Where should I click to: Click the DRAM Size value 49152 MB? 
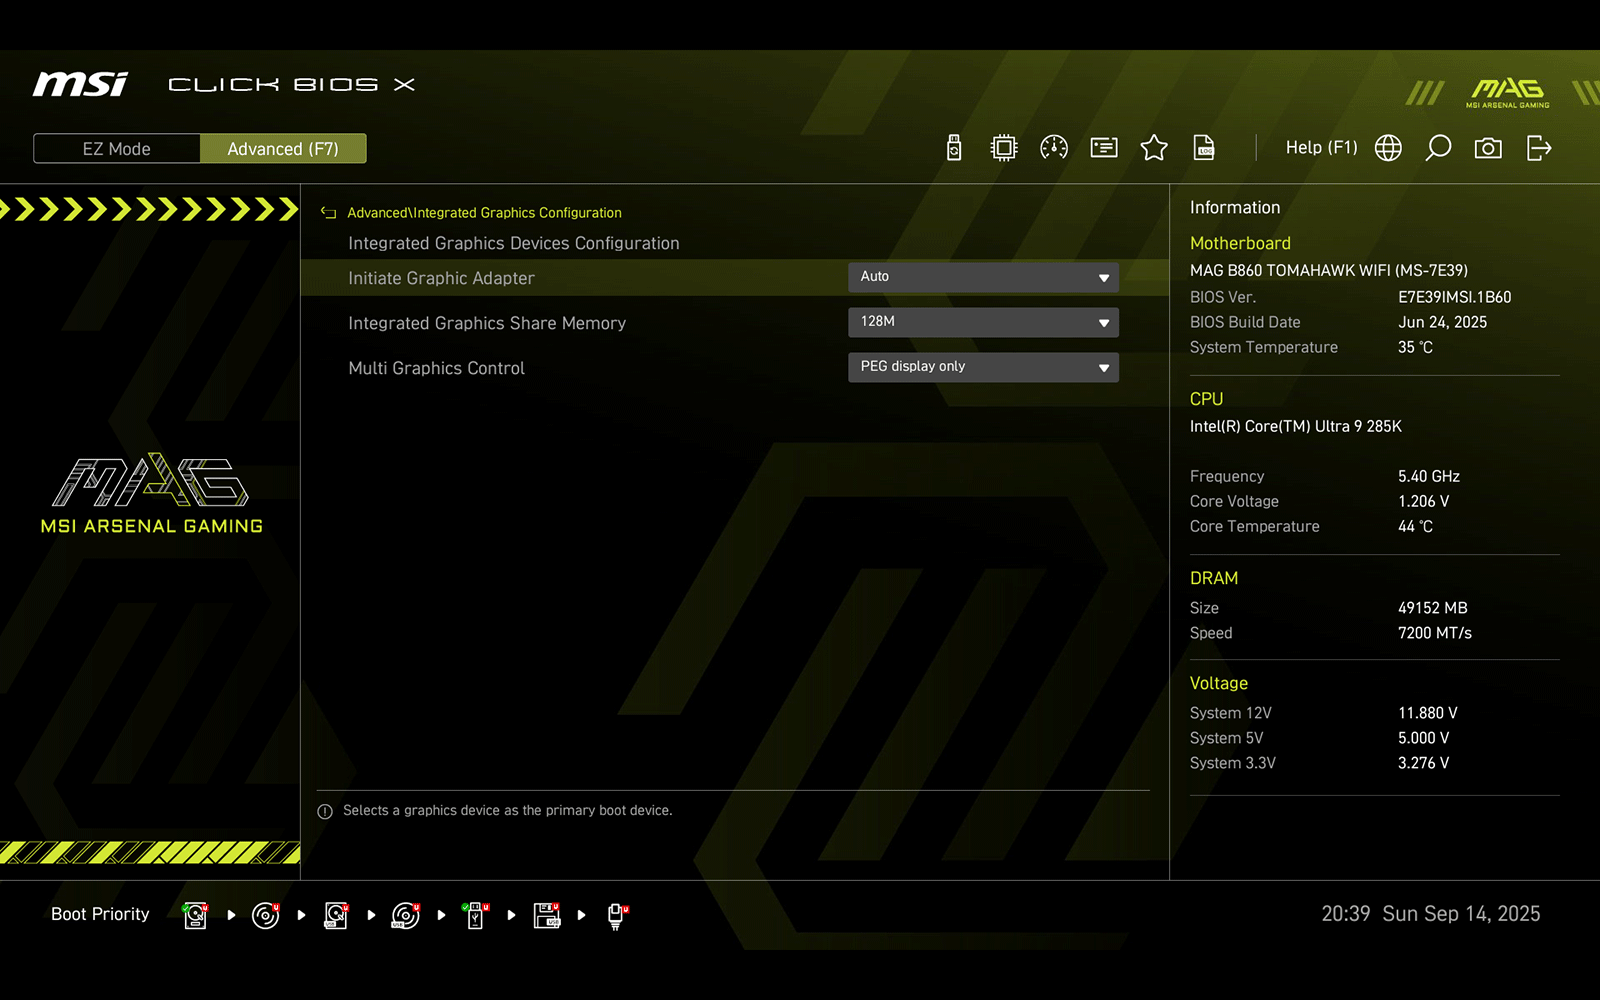coord(1433,608)
